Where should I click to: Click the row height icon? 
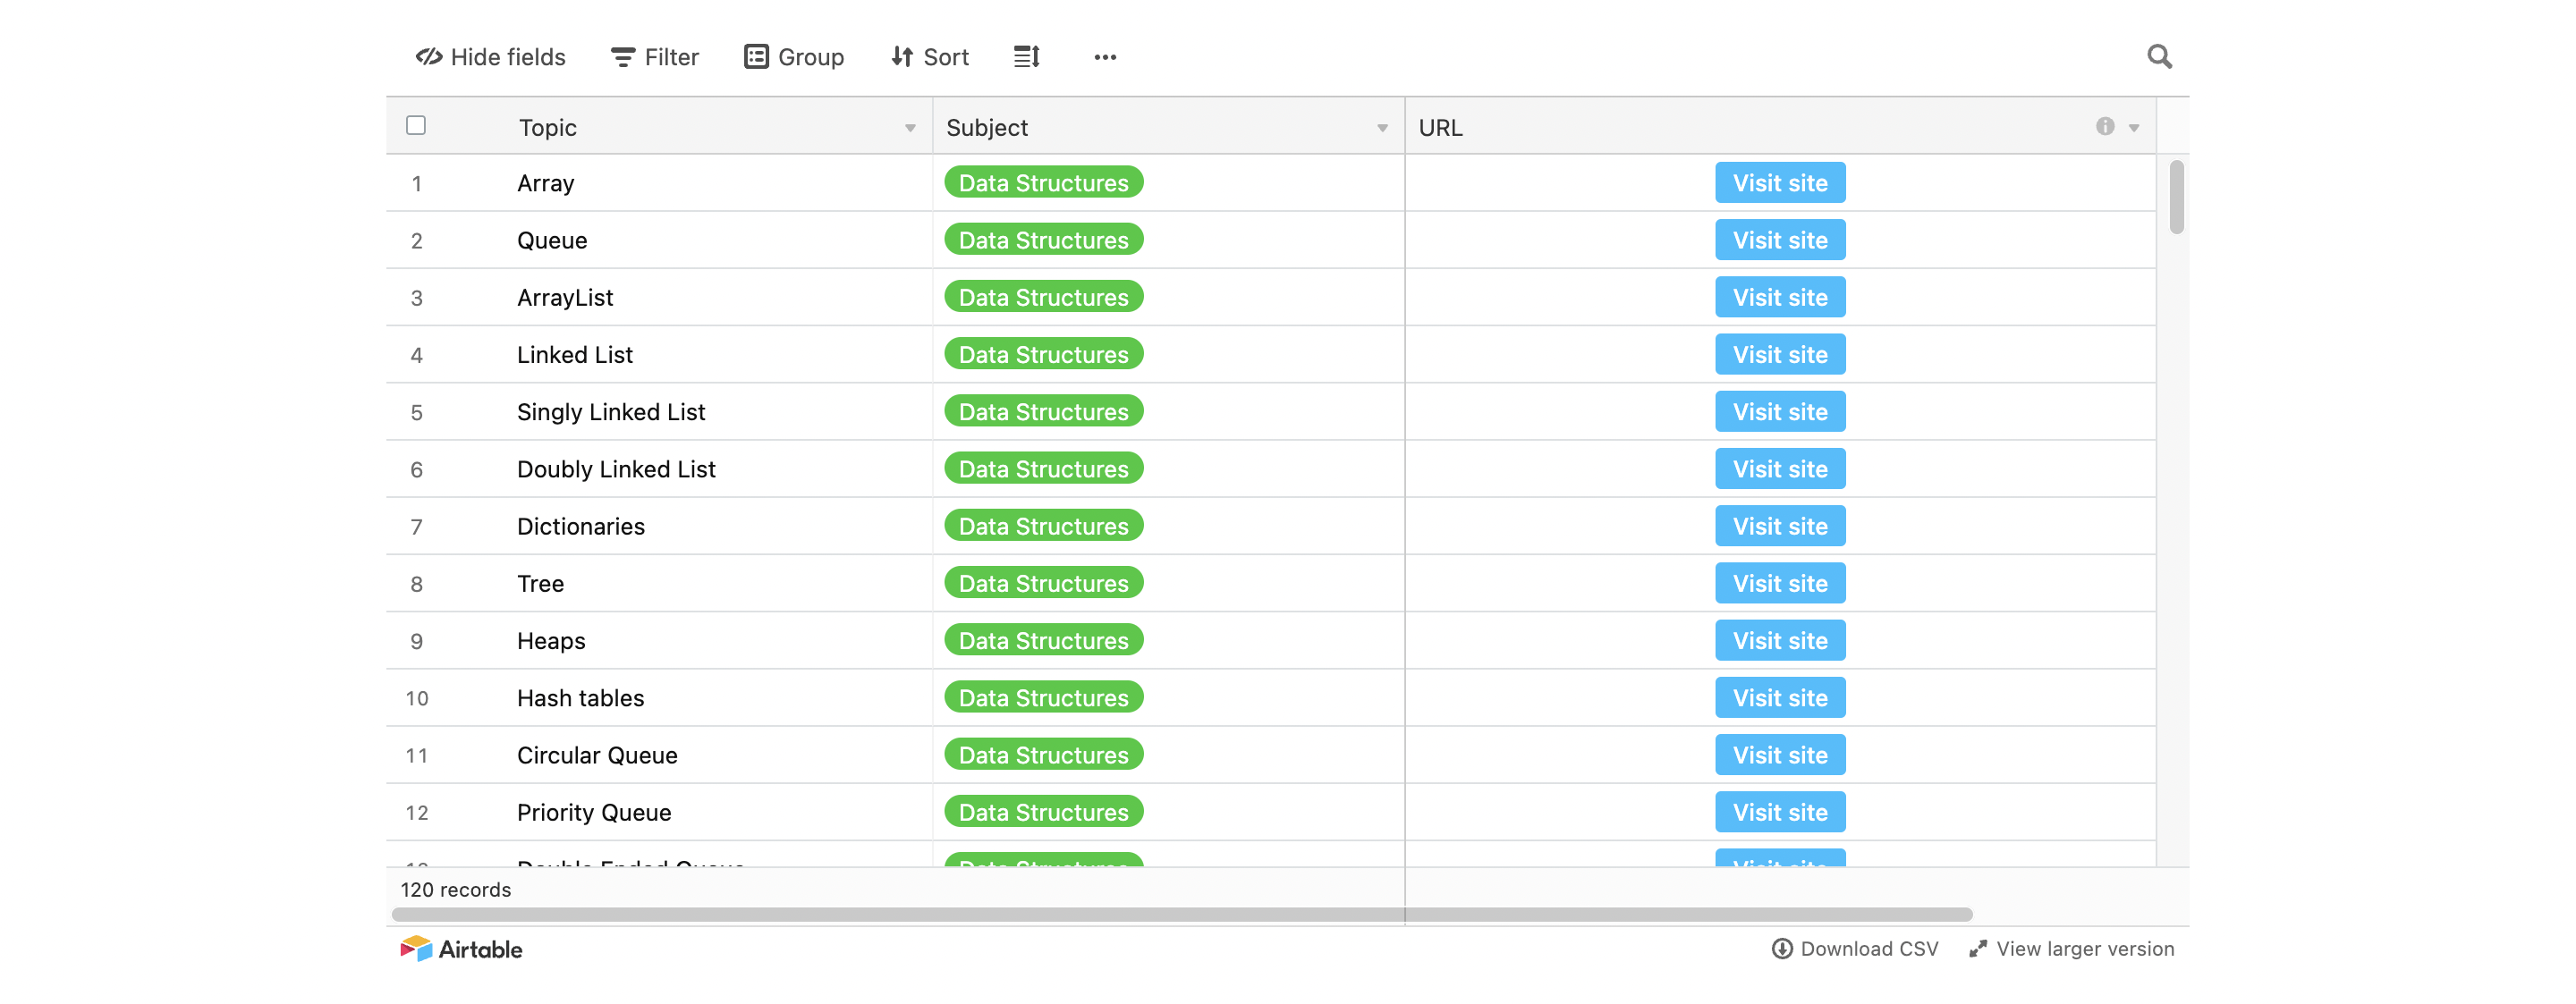tap(1027, 57)
